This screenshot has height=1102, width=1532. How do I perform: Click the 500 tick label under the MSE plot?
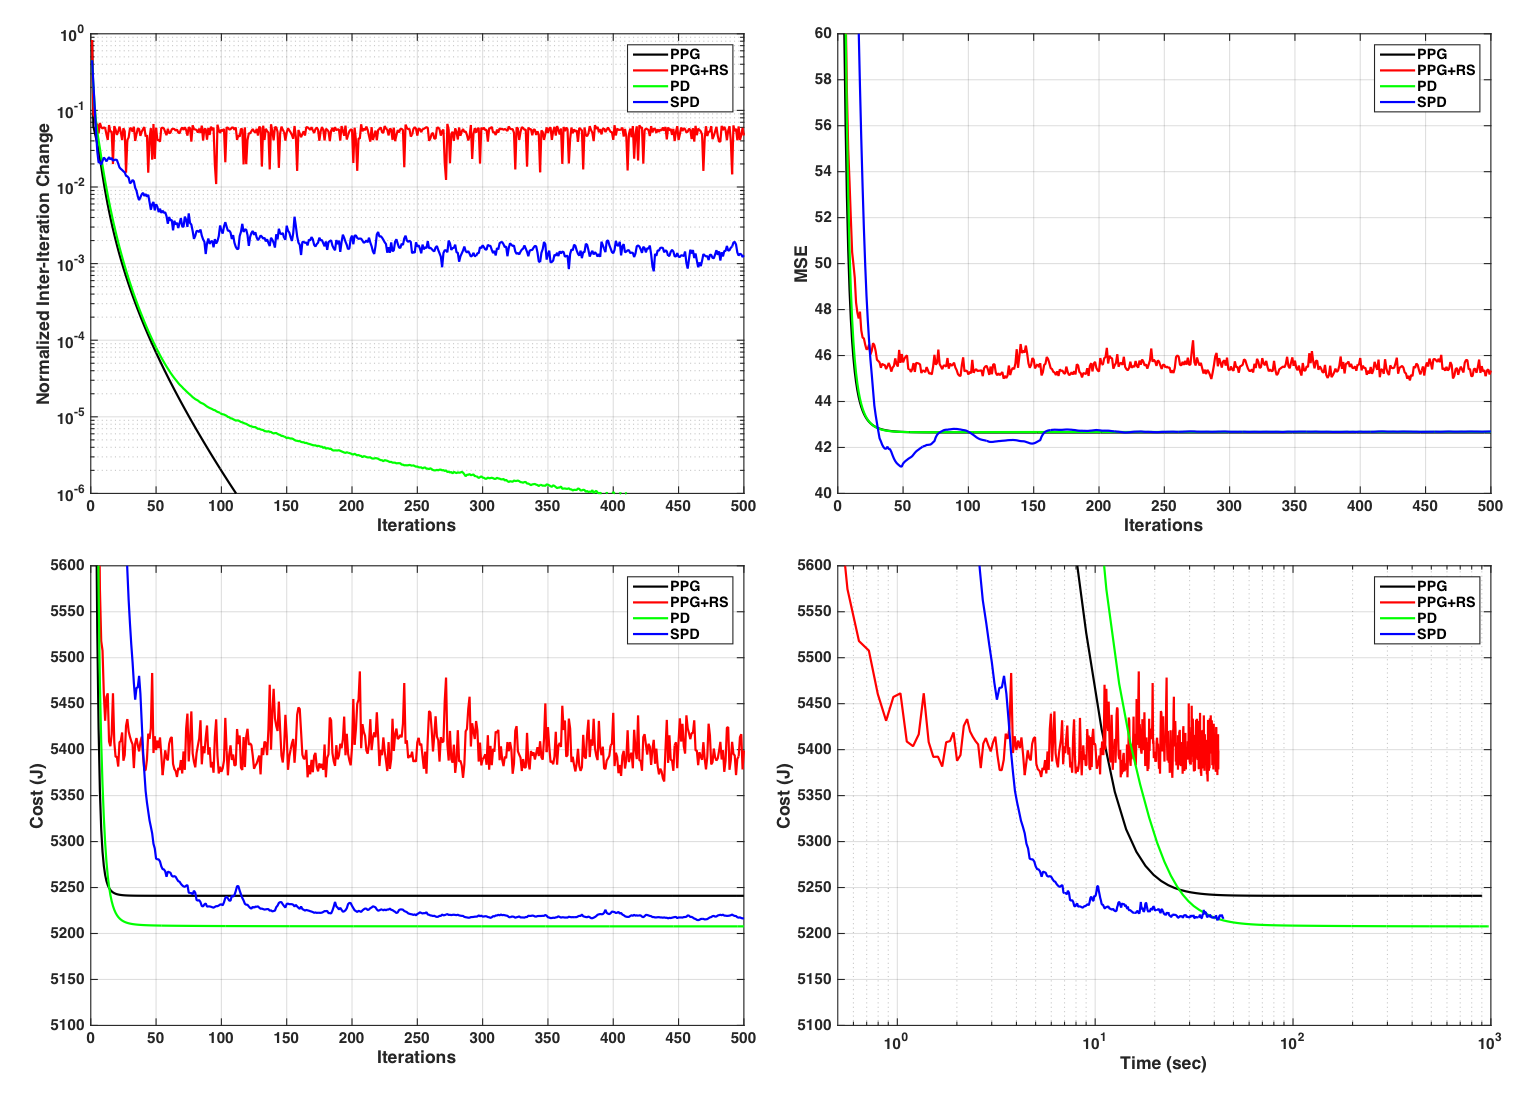(x=1489, y=506)
